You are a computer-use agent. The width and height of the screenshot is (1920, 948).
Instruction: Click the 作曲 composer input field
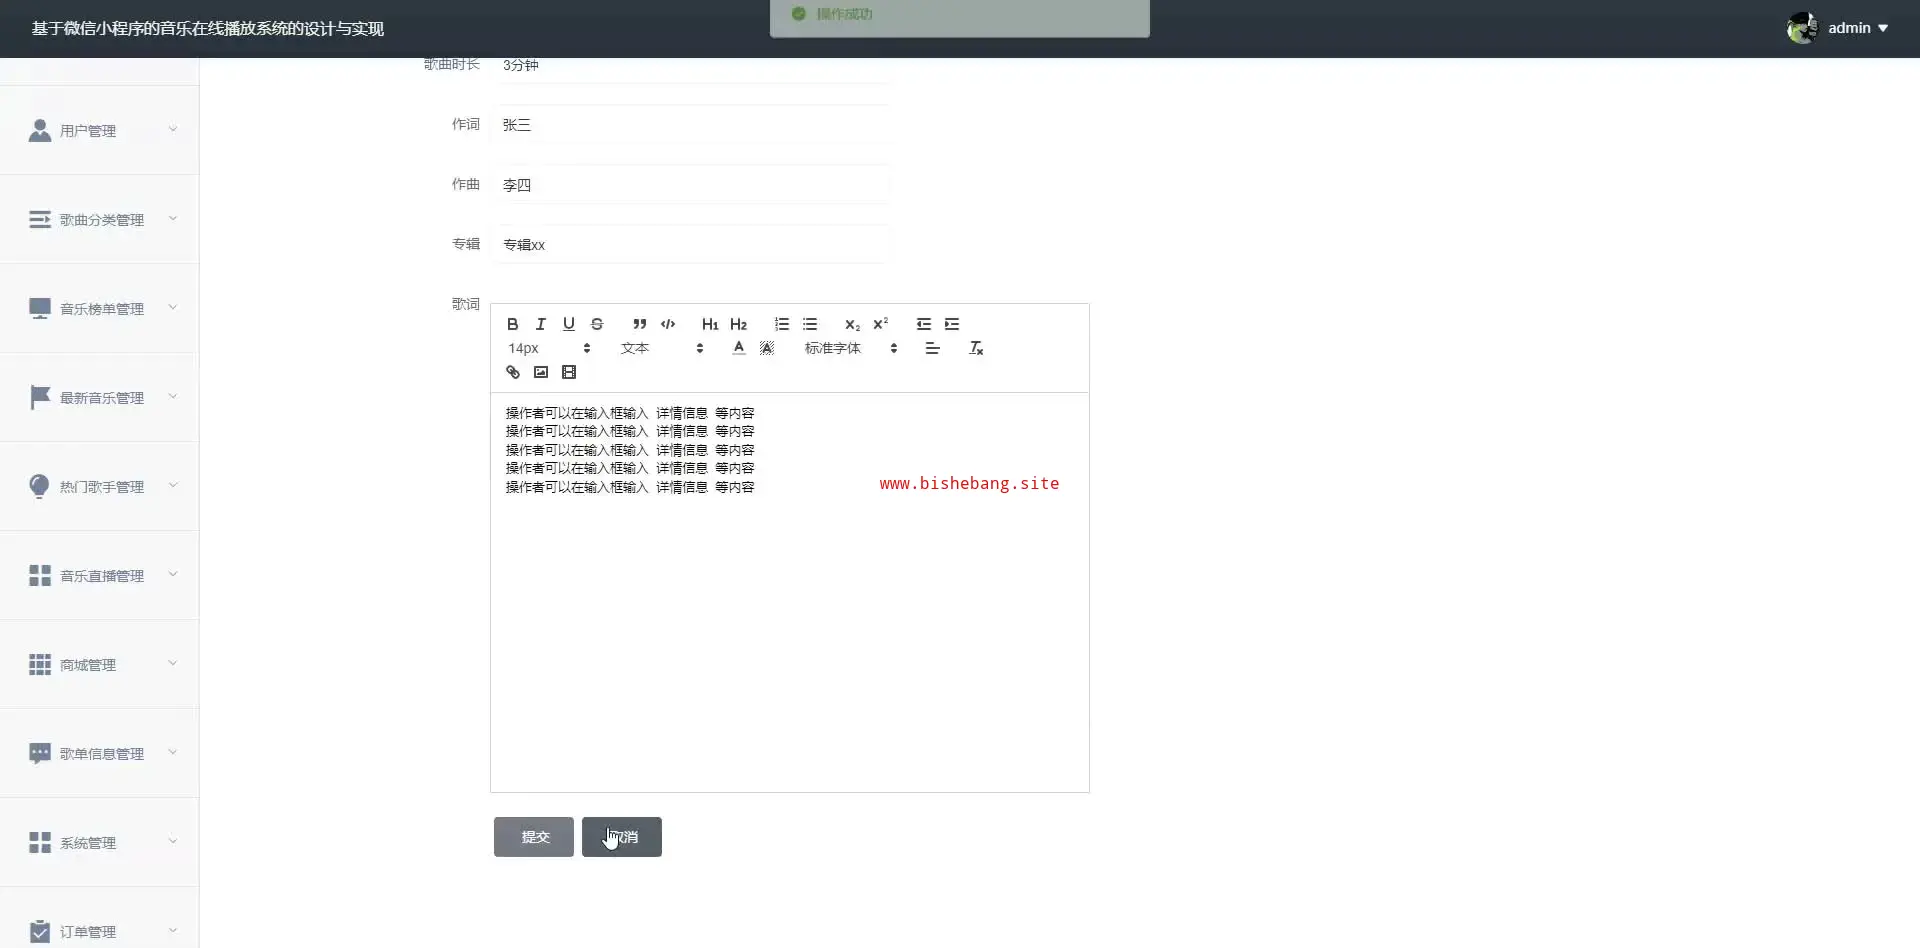pos(690,185)
